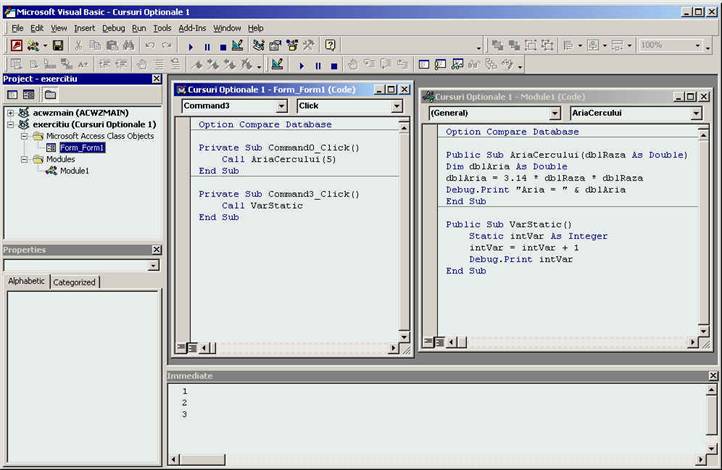Screen dimensions: 722x470
Task: Click the Insert Module toolbar icon
Action: (x=33, y=45)
